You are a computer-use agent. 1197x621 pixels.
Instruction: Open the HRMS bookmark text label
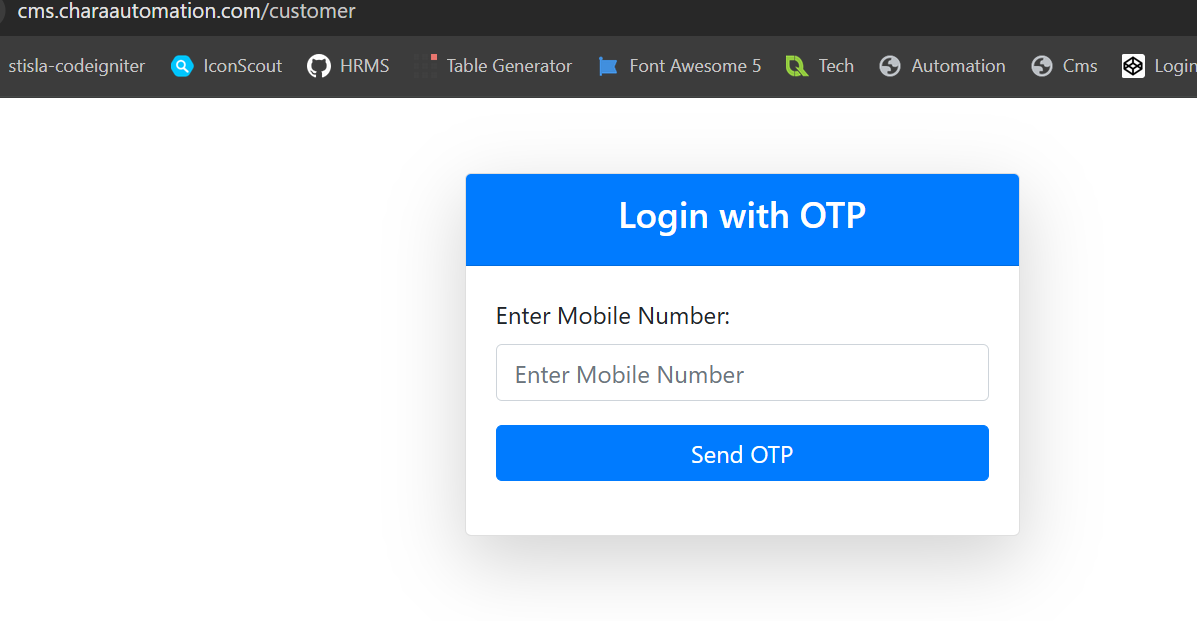364,66
